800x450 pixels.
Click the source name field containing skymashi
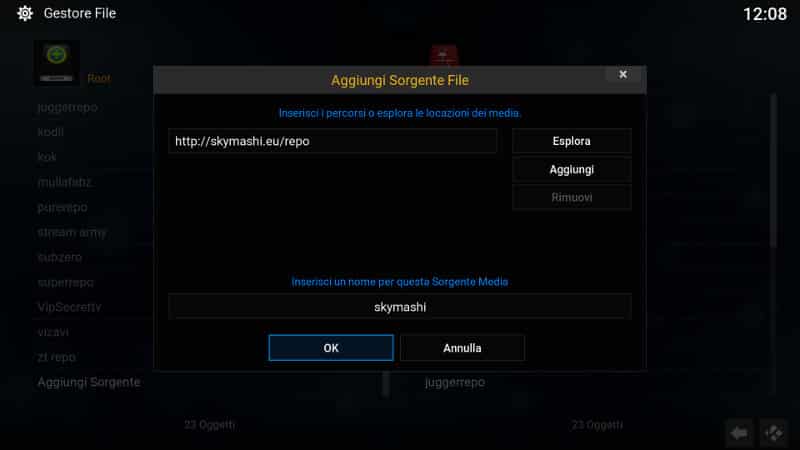399,307
